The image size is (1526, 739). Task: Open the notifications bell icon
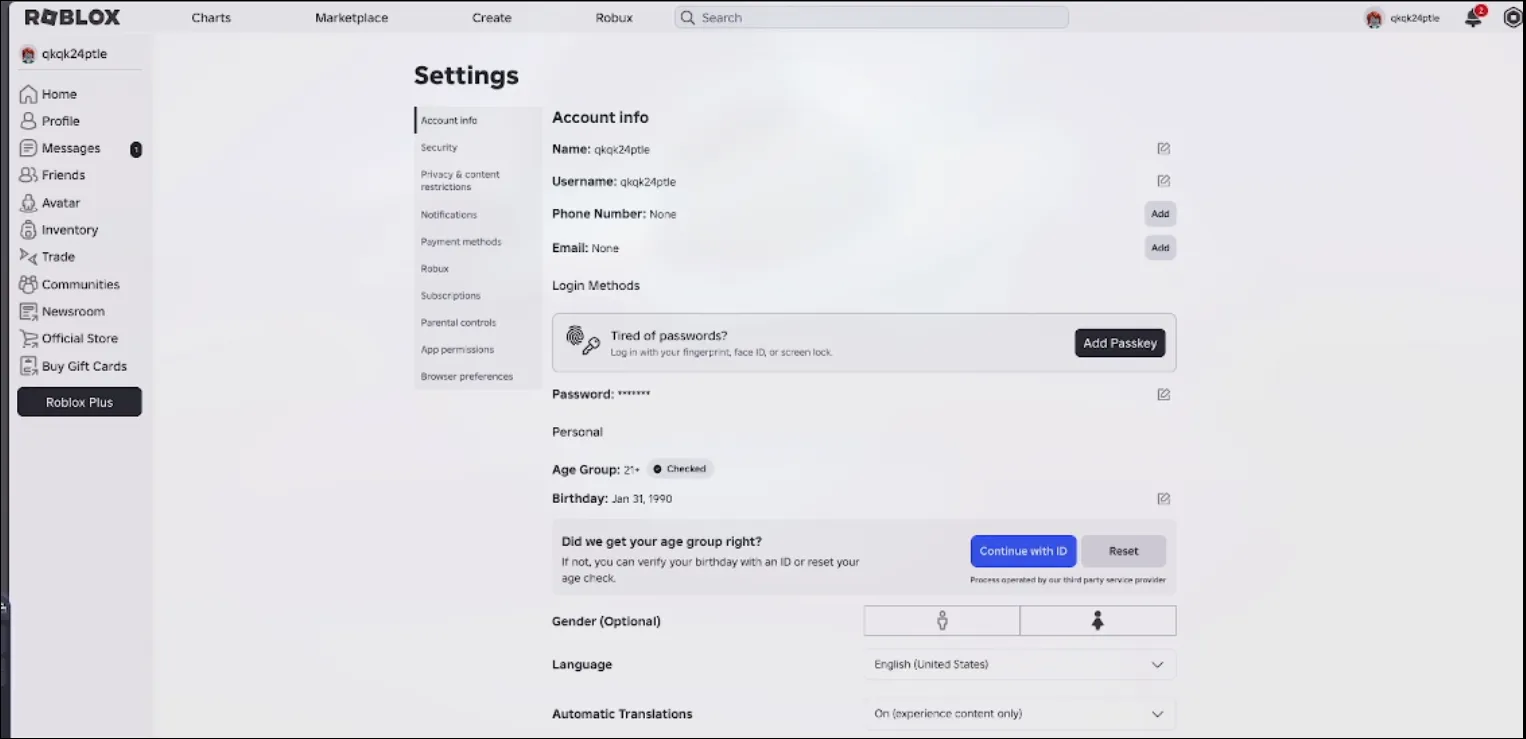[x=1473, y=18]
